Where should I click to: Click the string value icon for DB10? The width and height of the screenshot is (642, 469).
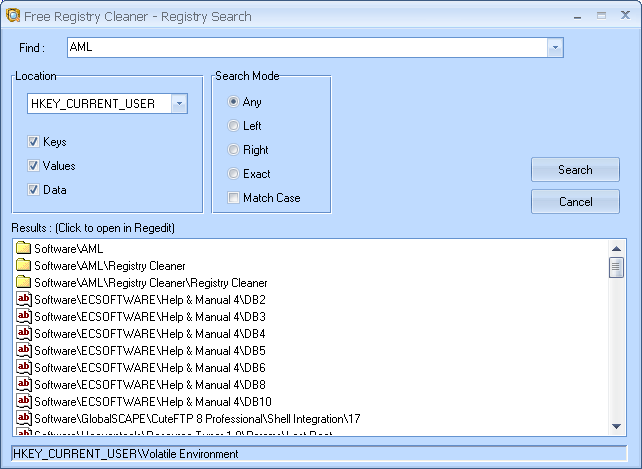coord(24,401)
